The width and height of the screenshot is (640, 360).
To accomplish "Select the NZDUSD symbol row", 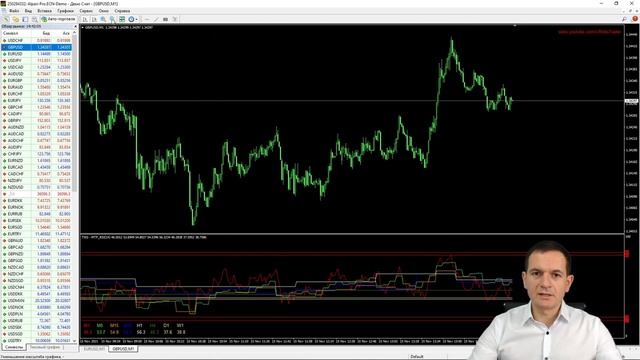I will (x=37, y=187).
